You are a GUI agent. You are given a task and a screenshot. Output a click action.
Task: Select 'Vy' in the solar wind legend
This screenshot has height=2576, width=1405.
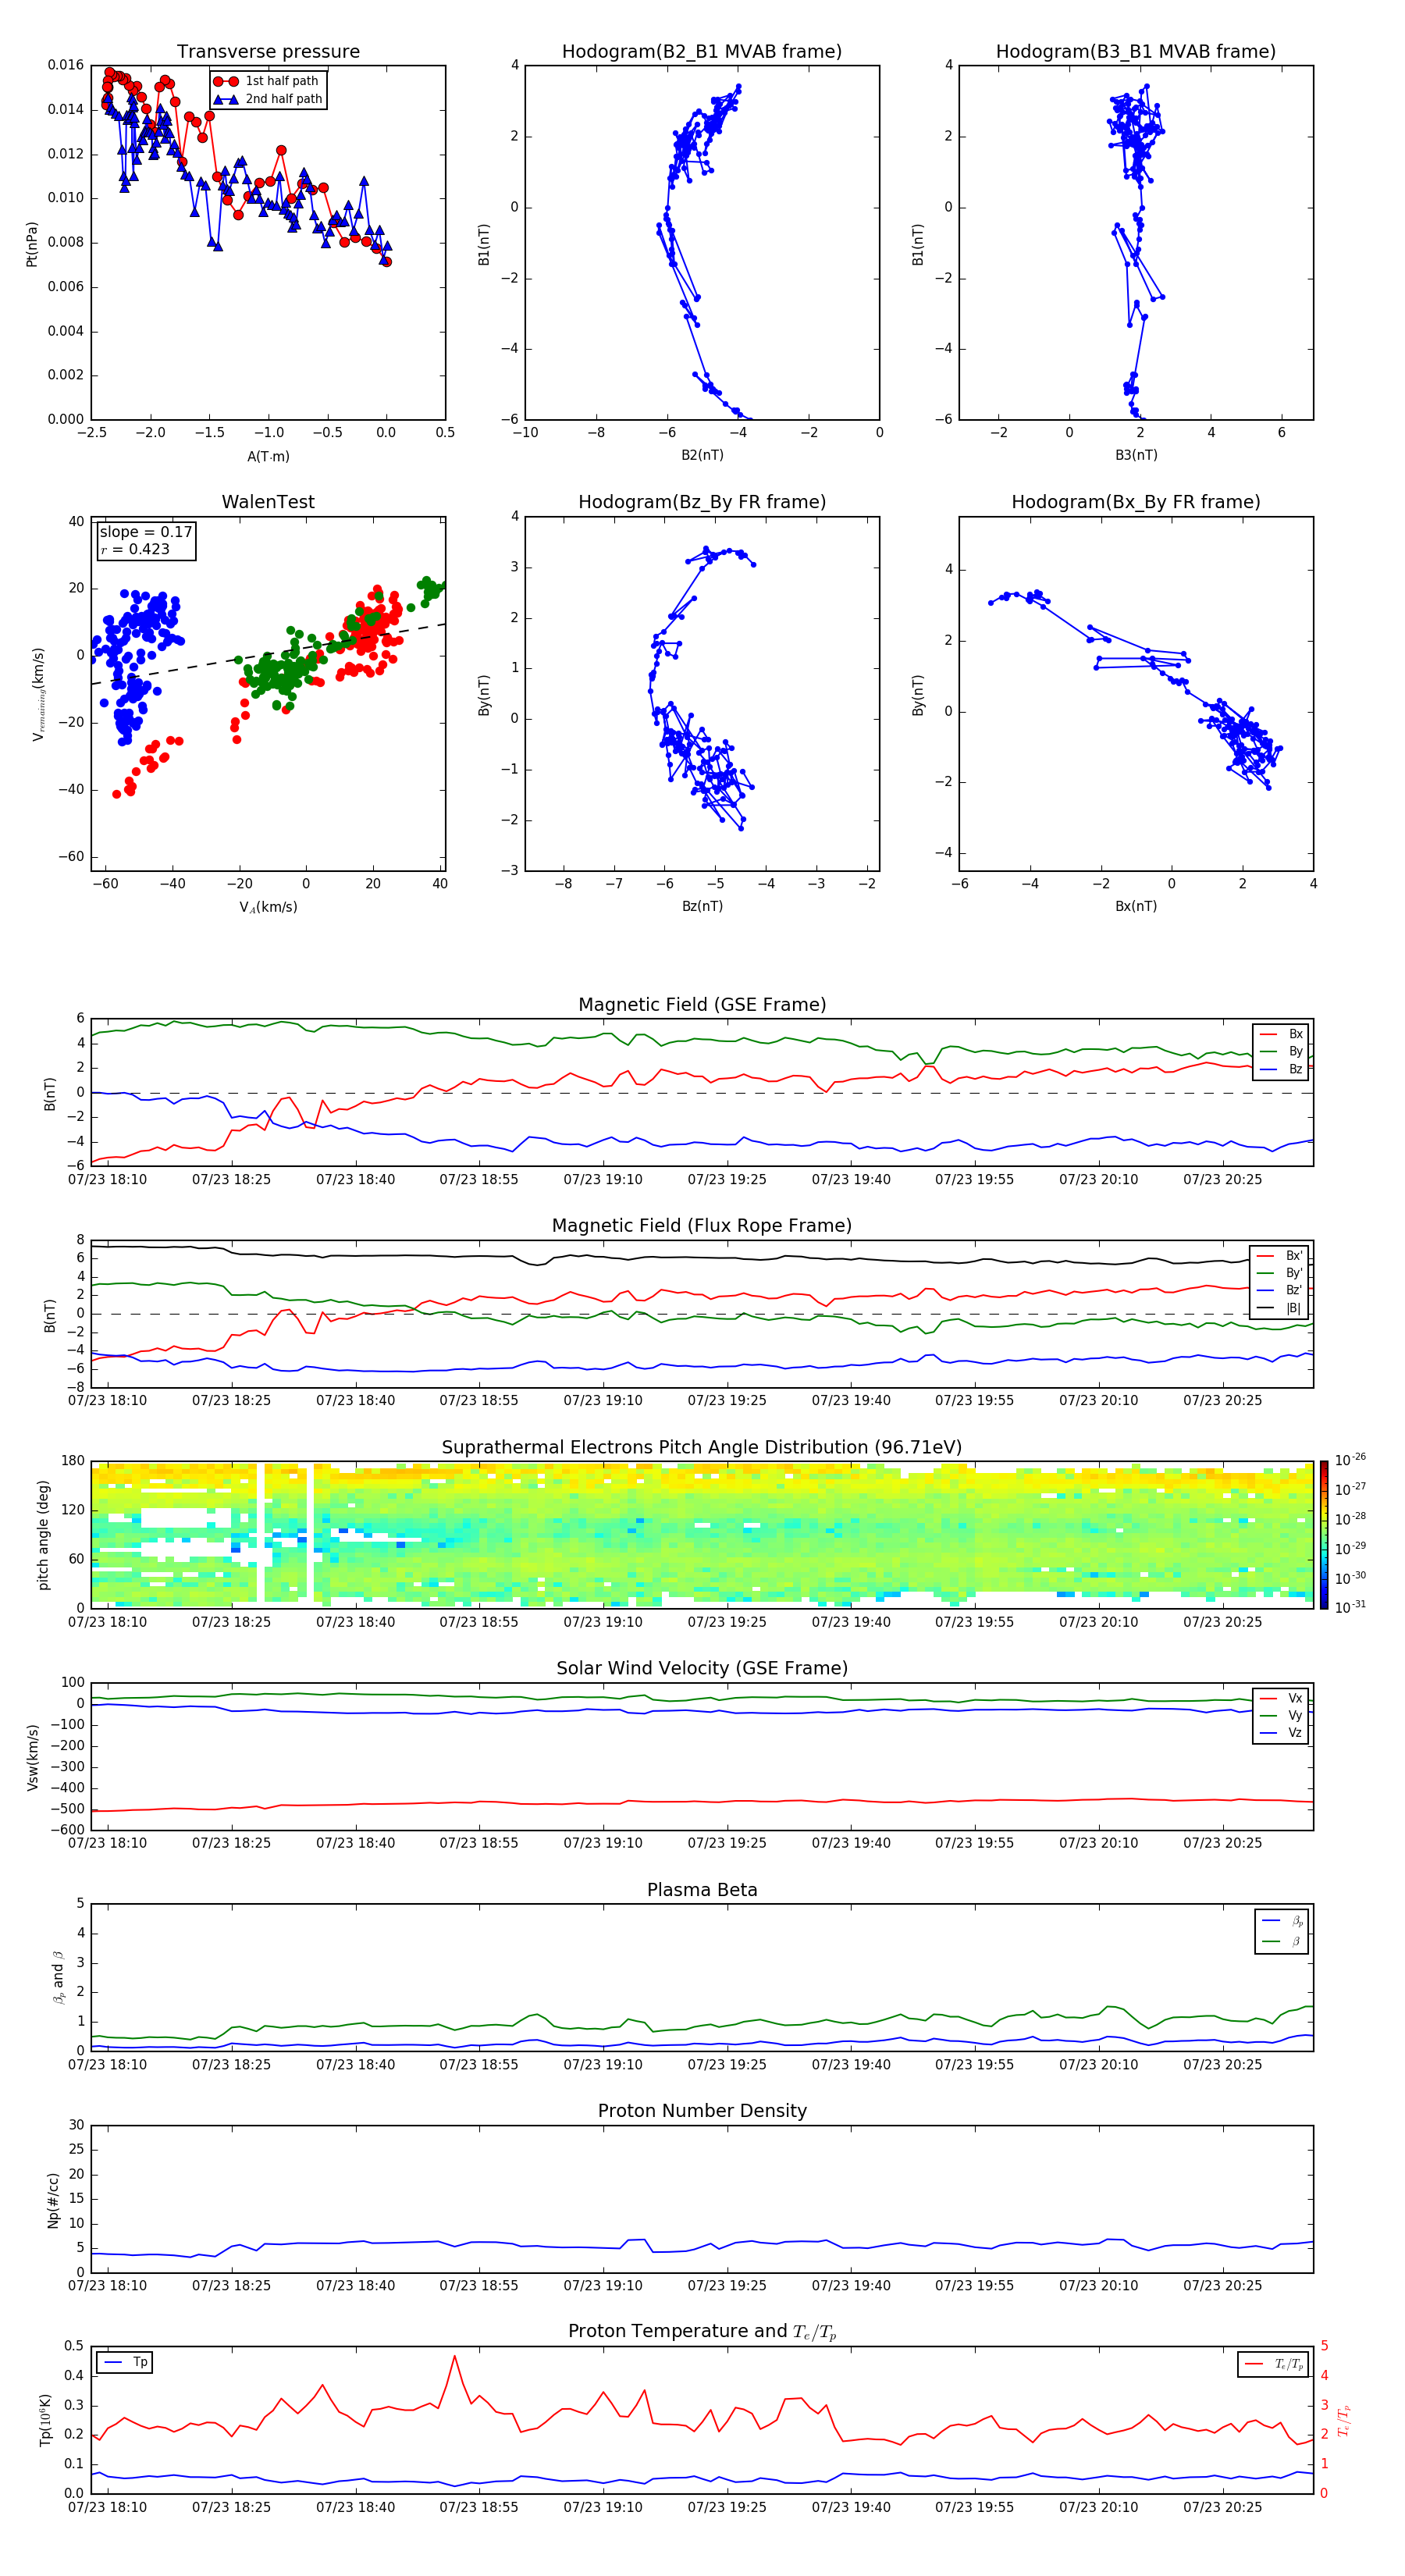click(1295, 1715)
